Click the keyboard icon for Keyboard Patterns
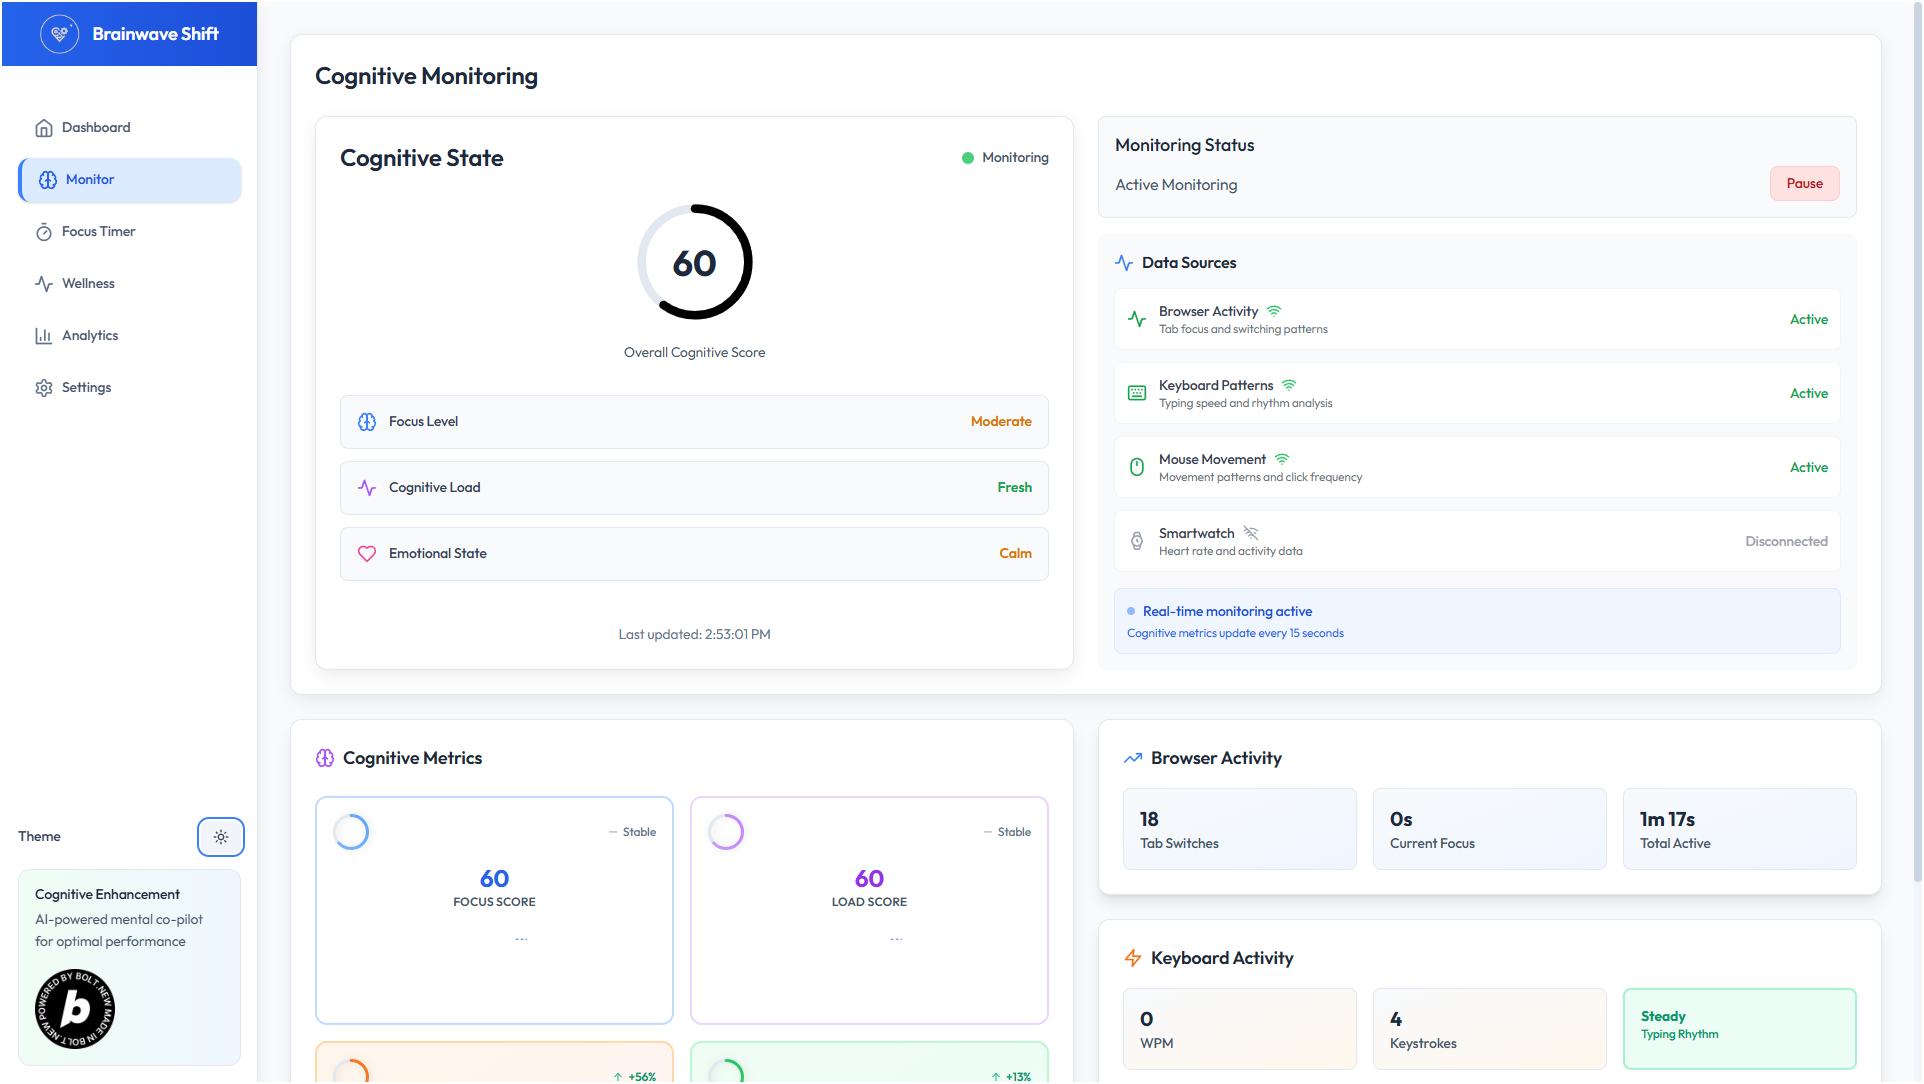 tap(1137, 393)
